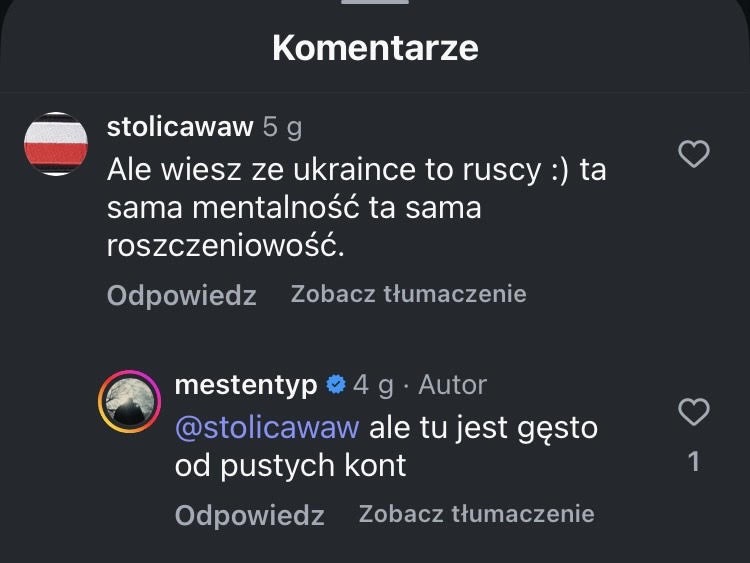Like mestentyp's reply using the heart icon
The width and height of the screenshot is (750, 563).
[x=694, y=411]
